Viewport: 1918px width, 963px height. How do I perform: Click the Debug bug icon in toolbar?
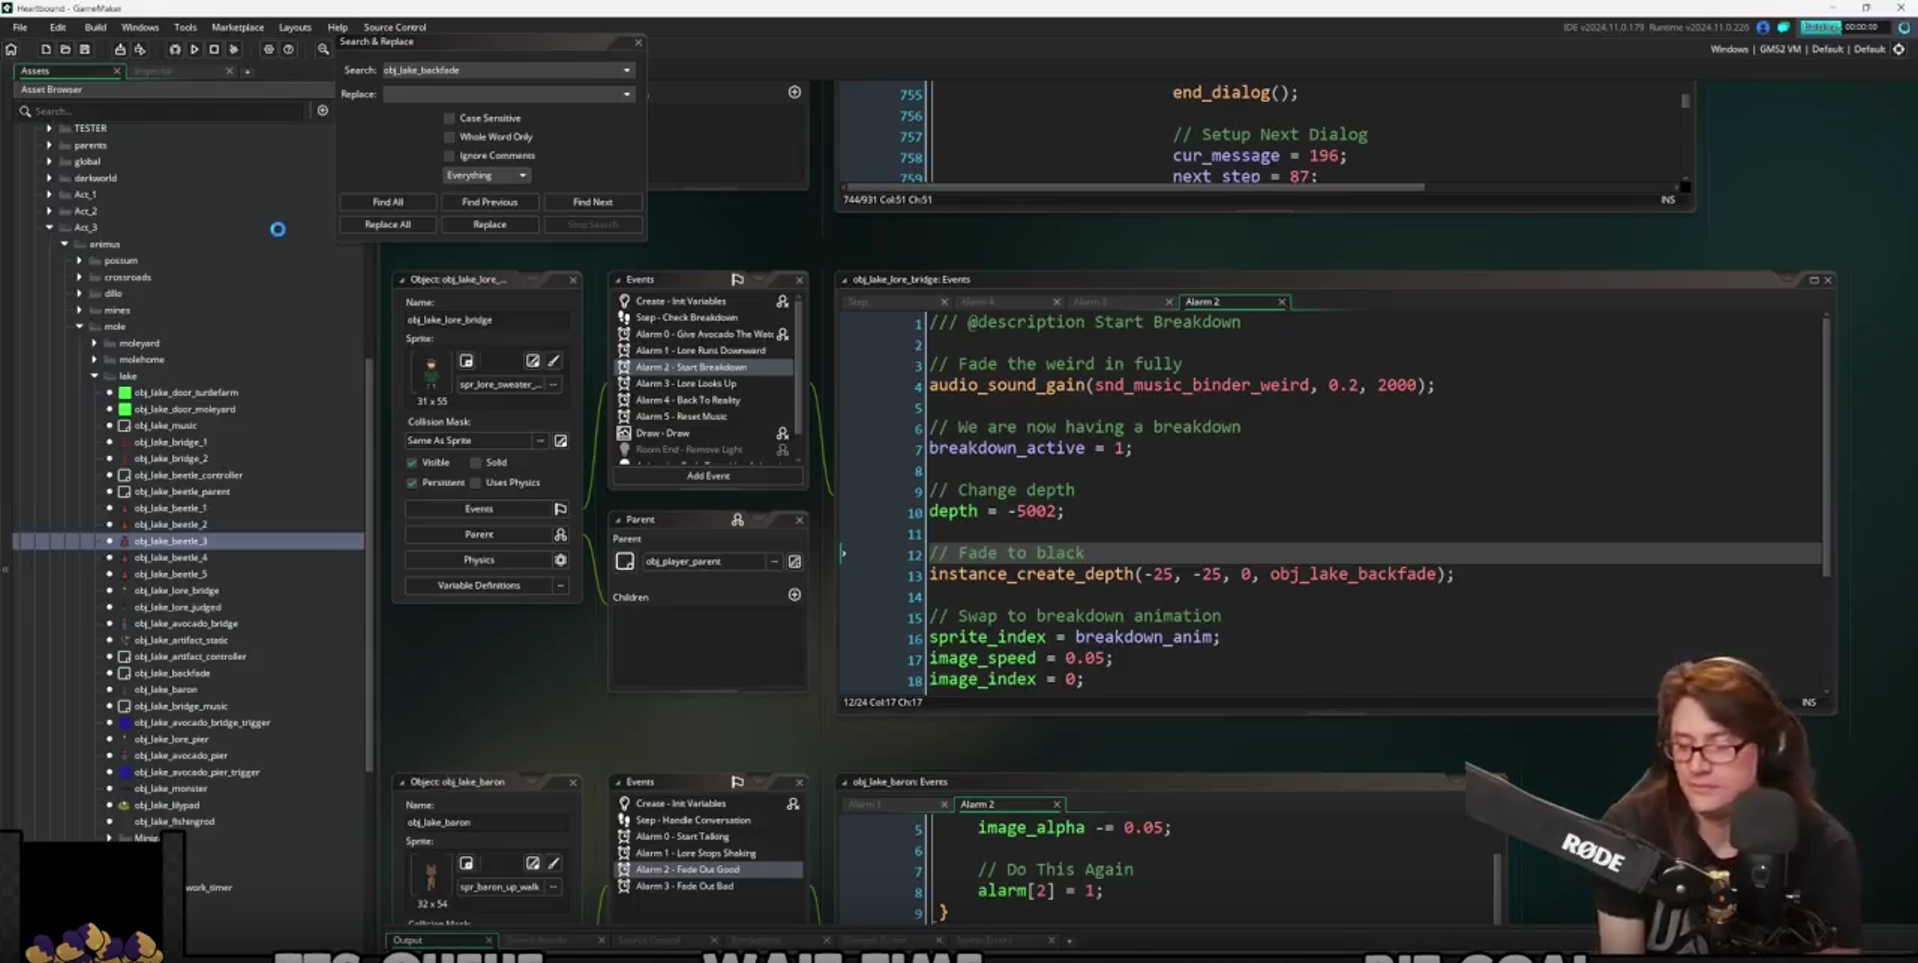[175, 49]
